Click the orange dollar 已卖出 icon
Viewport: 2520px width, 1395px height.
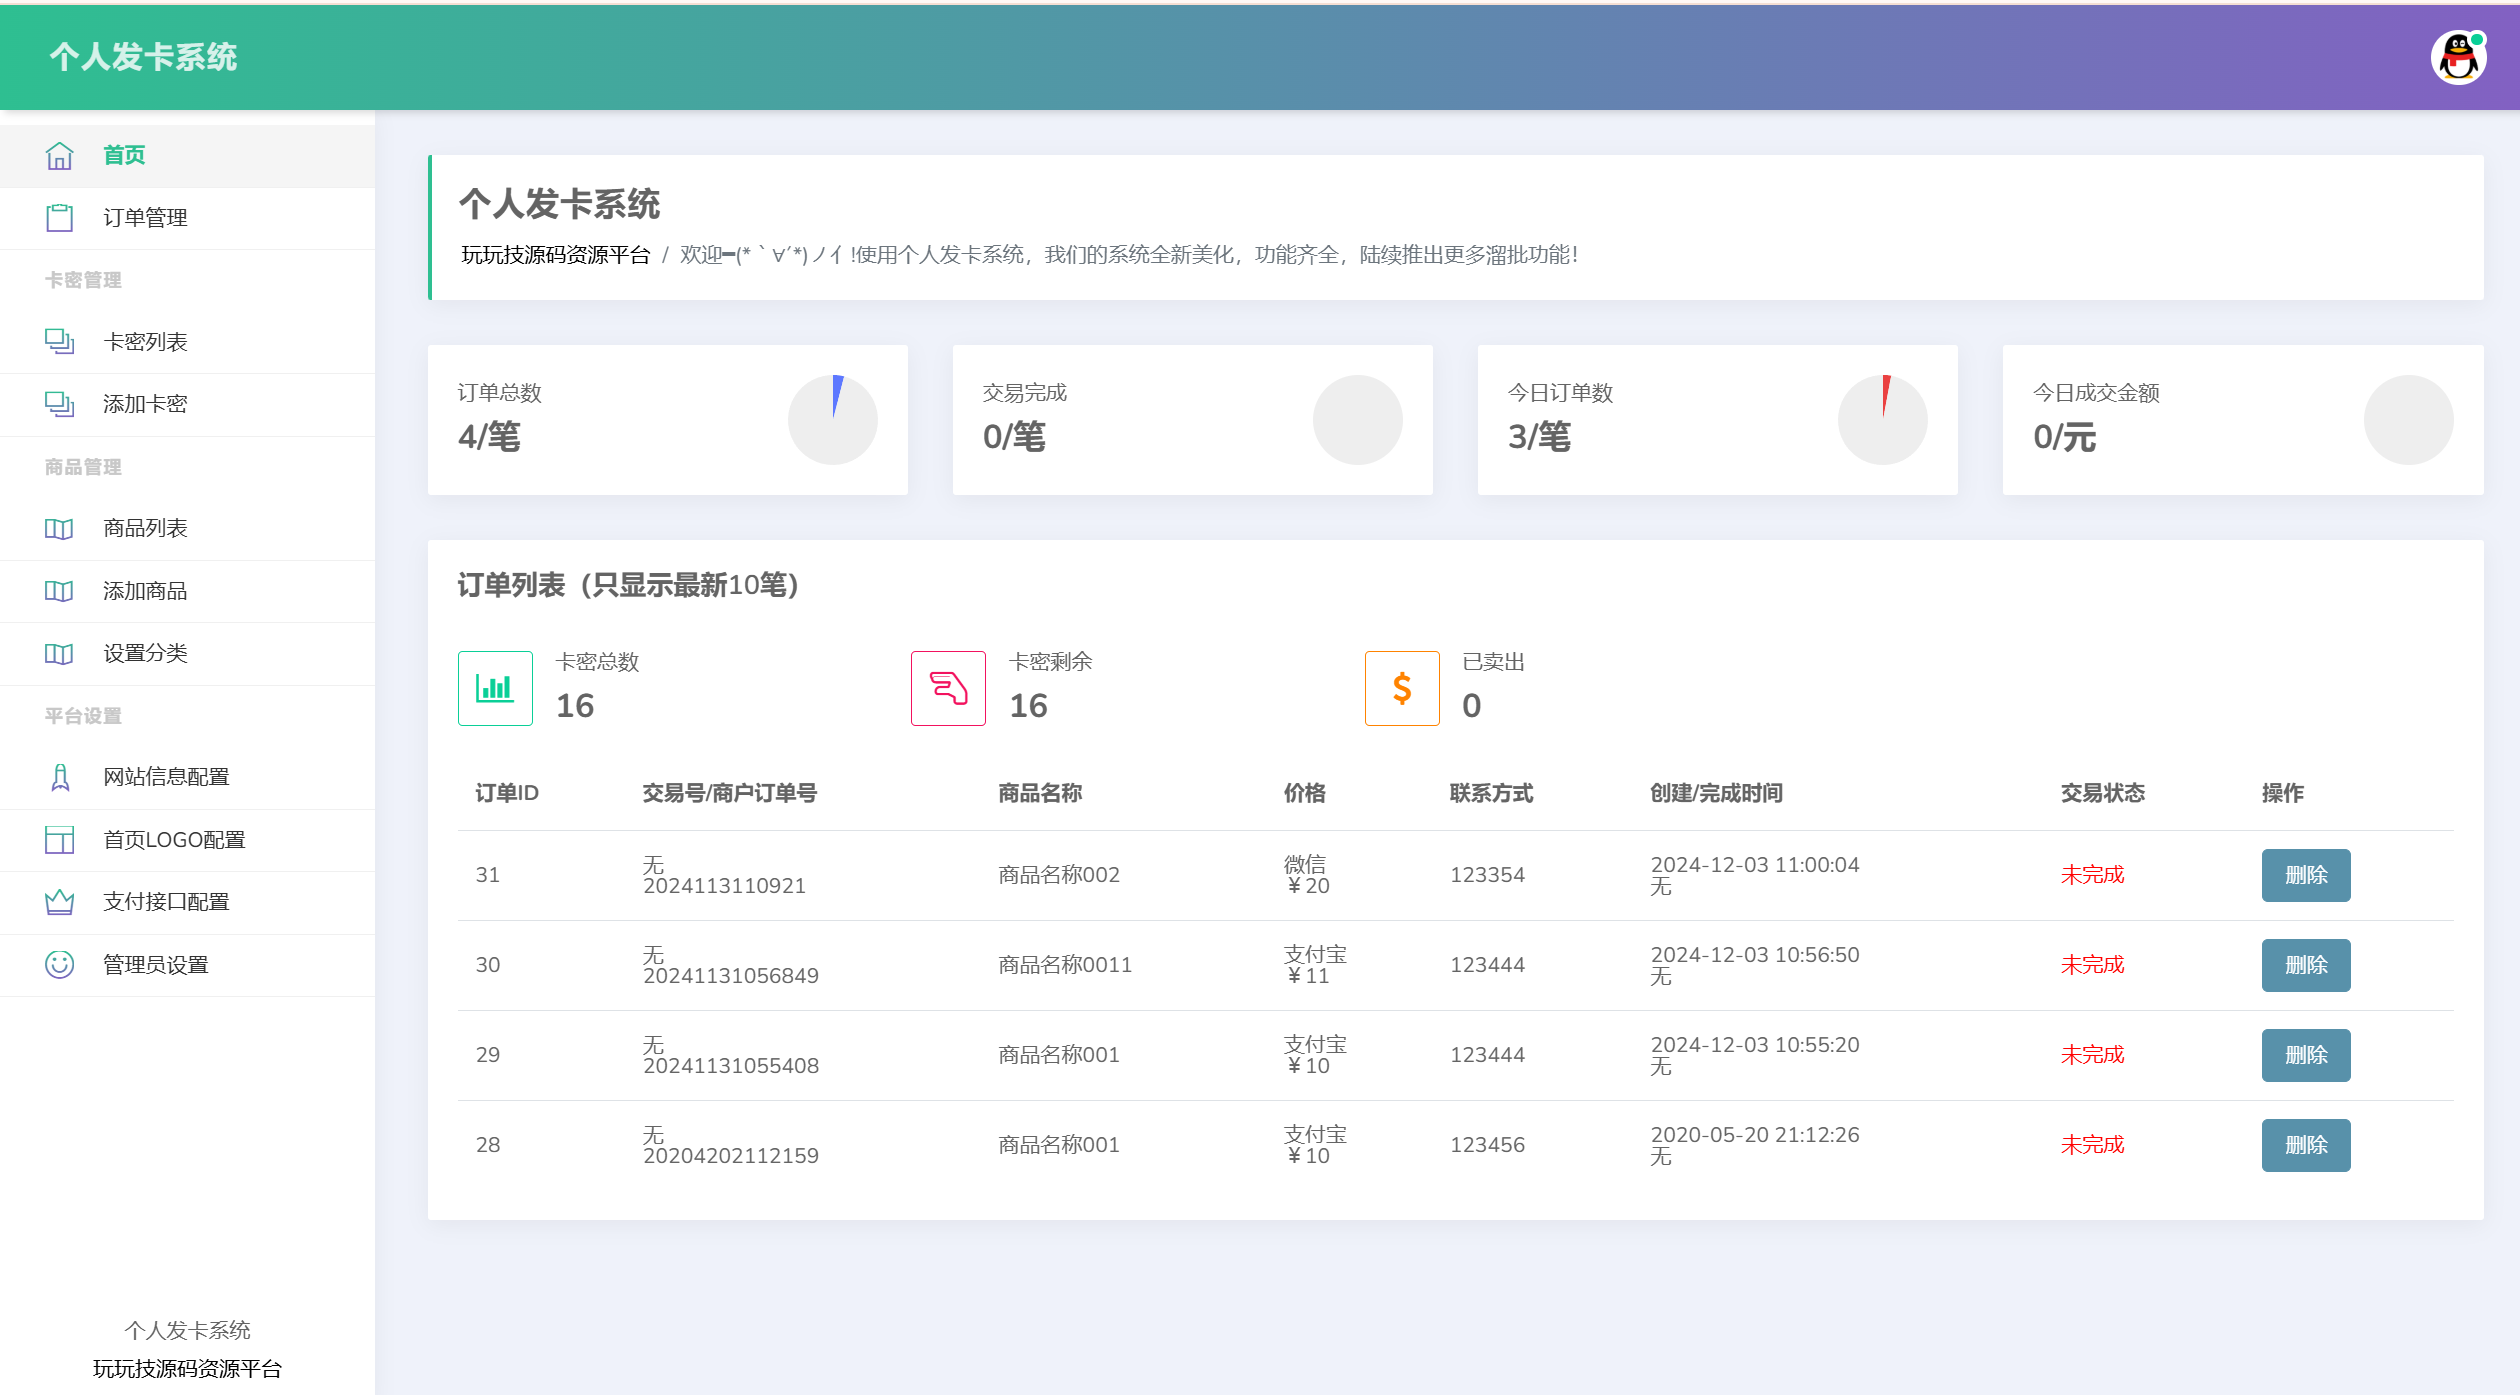pos(1402,688)
